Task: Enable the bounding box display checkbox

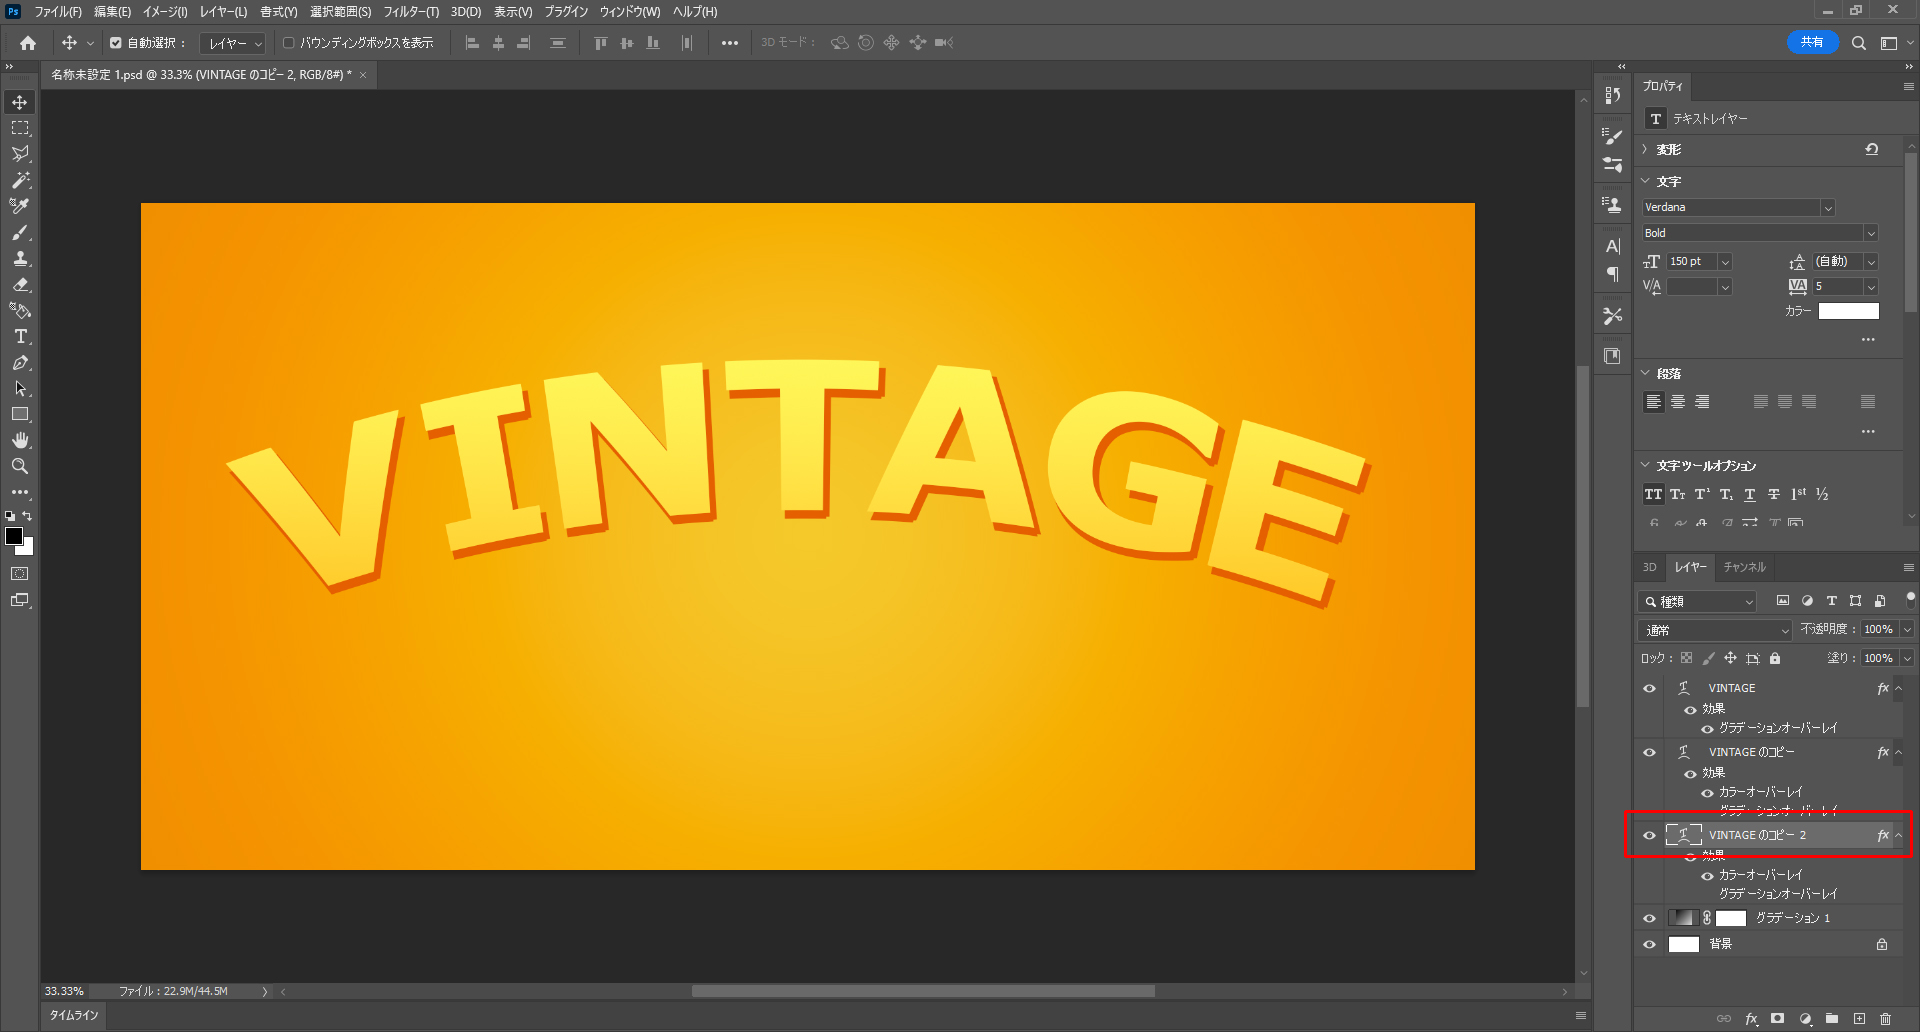Action: pos(289,43)
